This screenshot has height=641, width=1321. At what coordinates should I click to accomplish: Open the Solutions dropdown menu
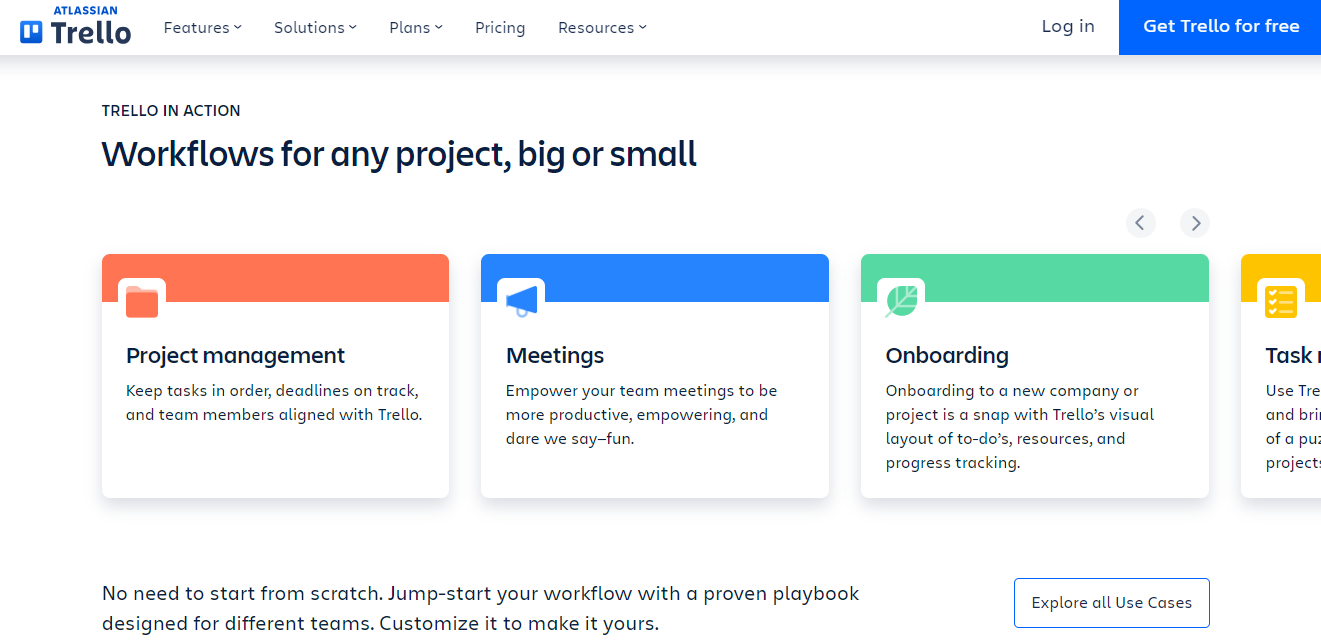(x=315, y=28)
